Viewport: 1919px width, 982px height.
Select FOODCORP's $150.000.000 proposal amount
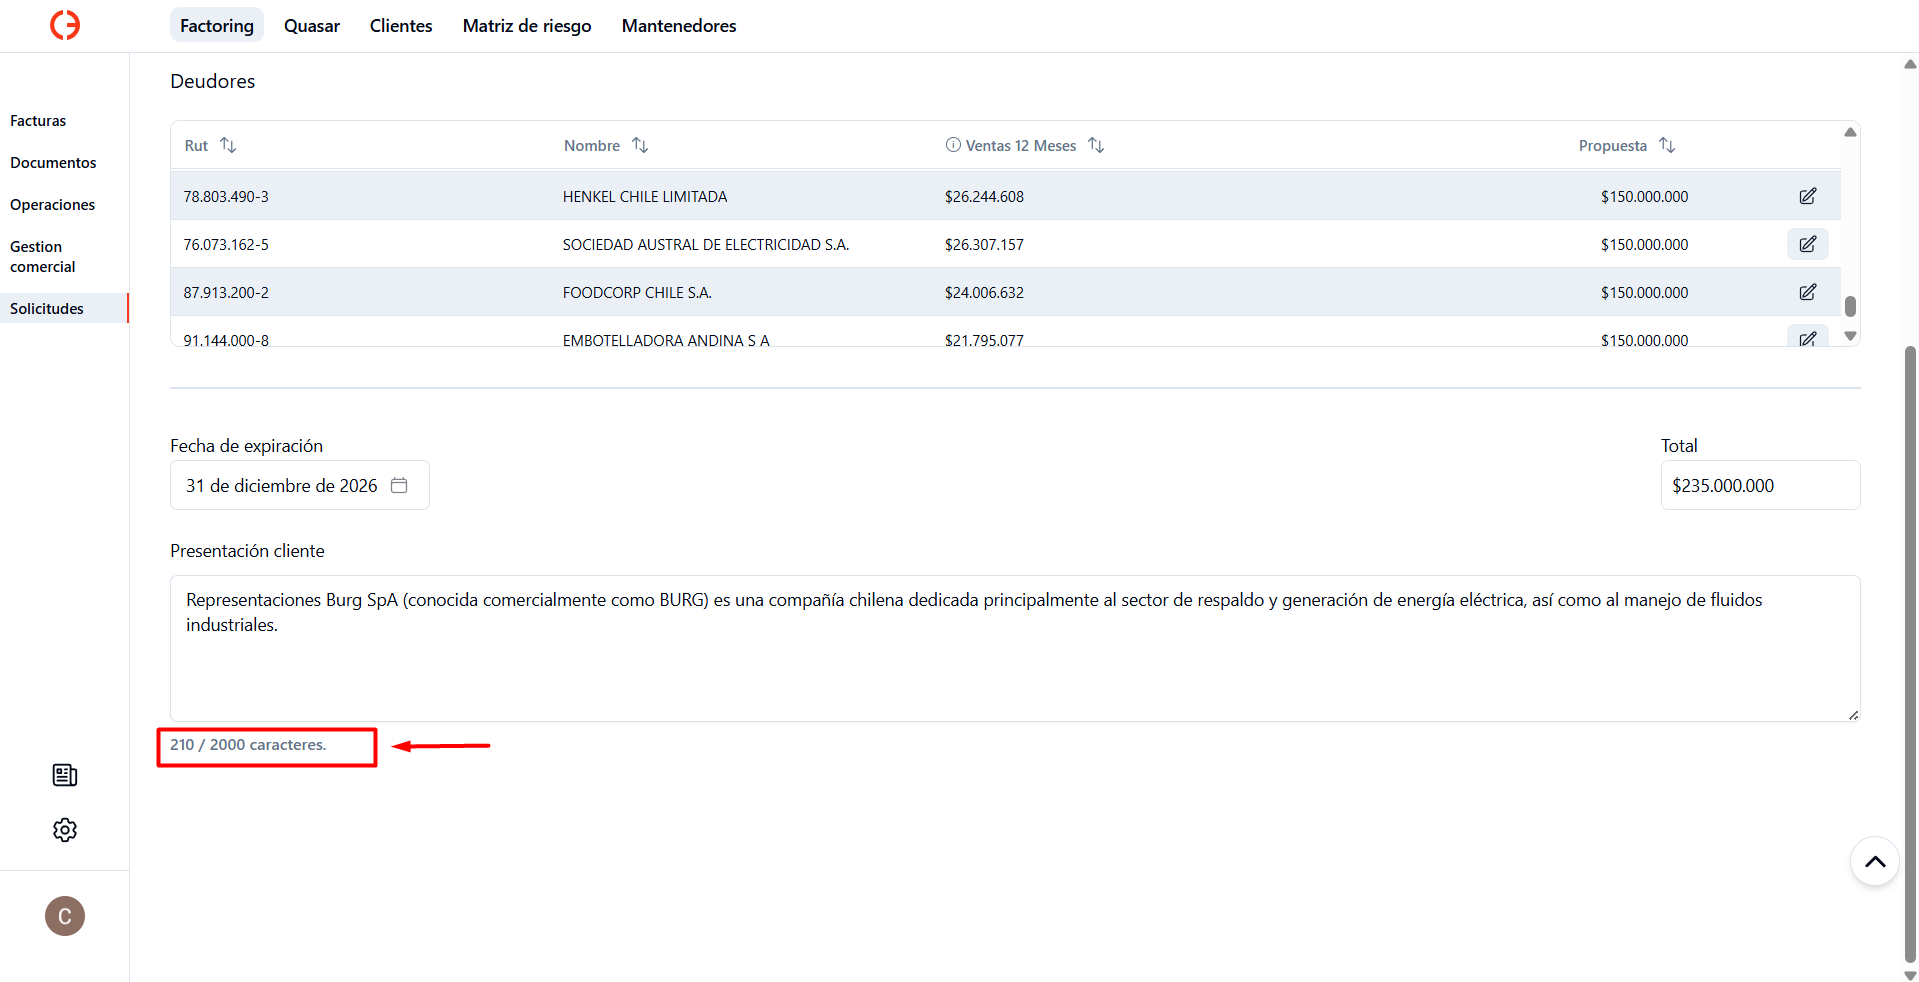tap(1644, 293)
